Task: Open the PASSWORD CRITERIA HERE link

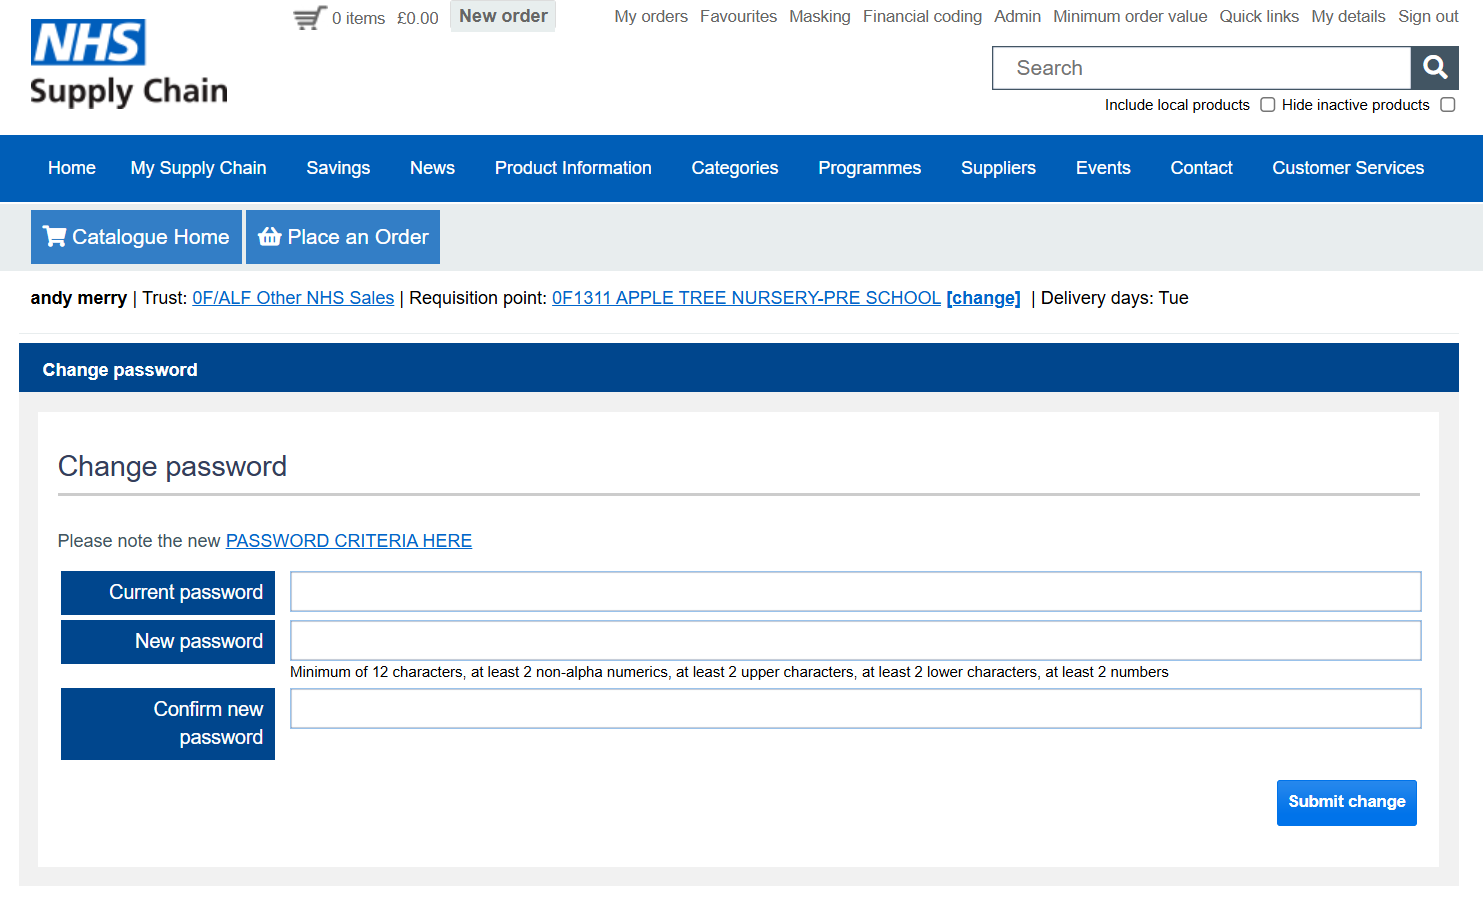Action: [x=348, y=541]
